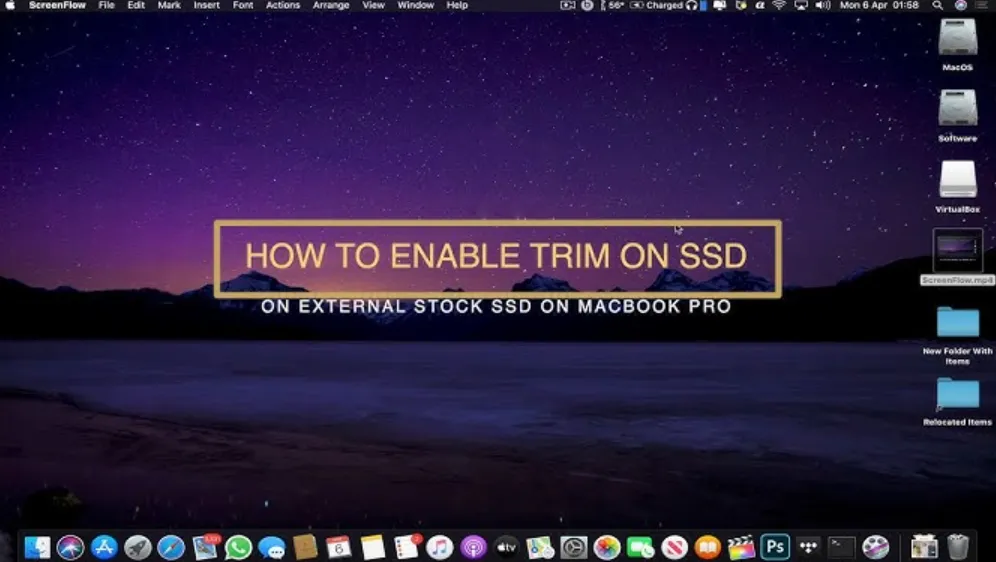The width and height of the screenshot is (996, 562).
Task: Open Apple TV app in dock
Action: click(506, 547)
